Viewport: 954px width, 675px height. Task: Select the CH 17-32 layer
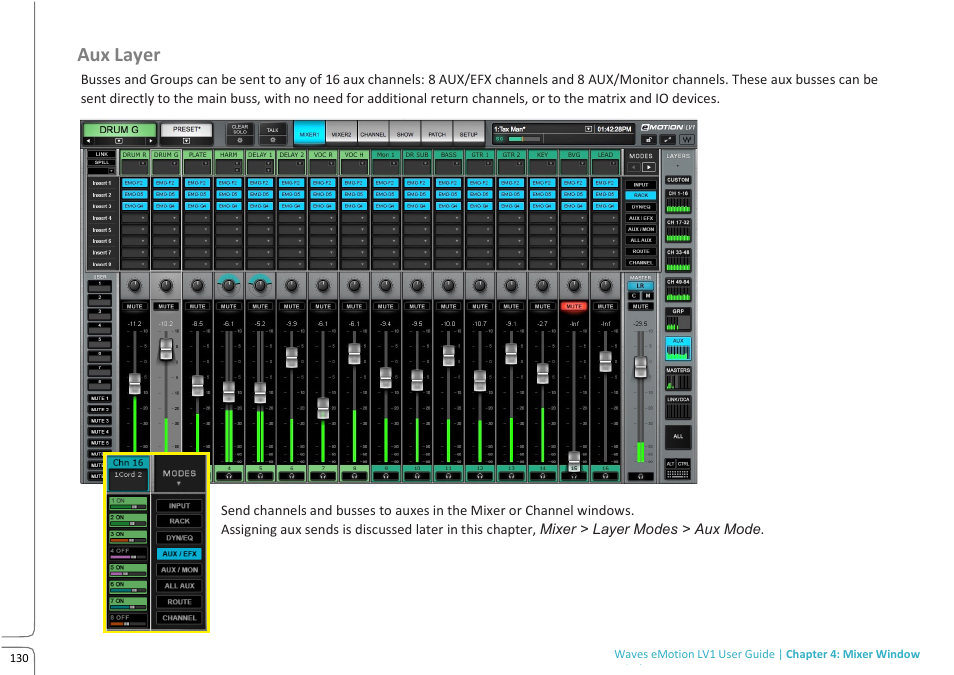coord(678,231)
